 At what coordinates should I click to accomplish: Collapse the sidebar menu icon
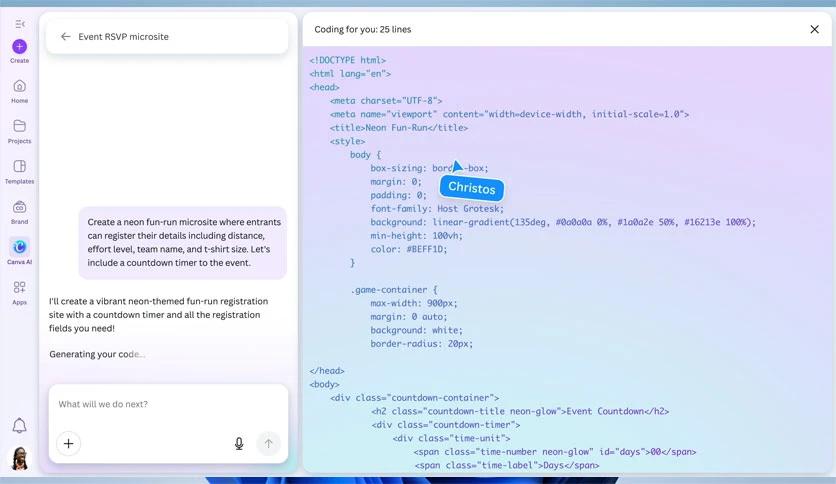coord(20,24)
